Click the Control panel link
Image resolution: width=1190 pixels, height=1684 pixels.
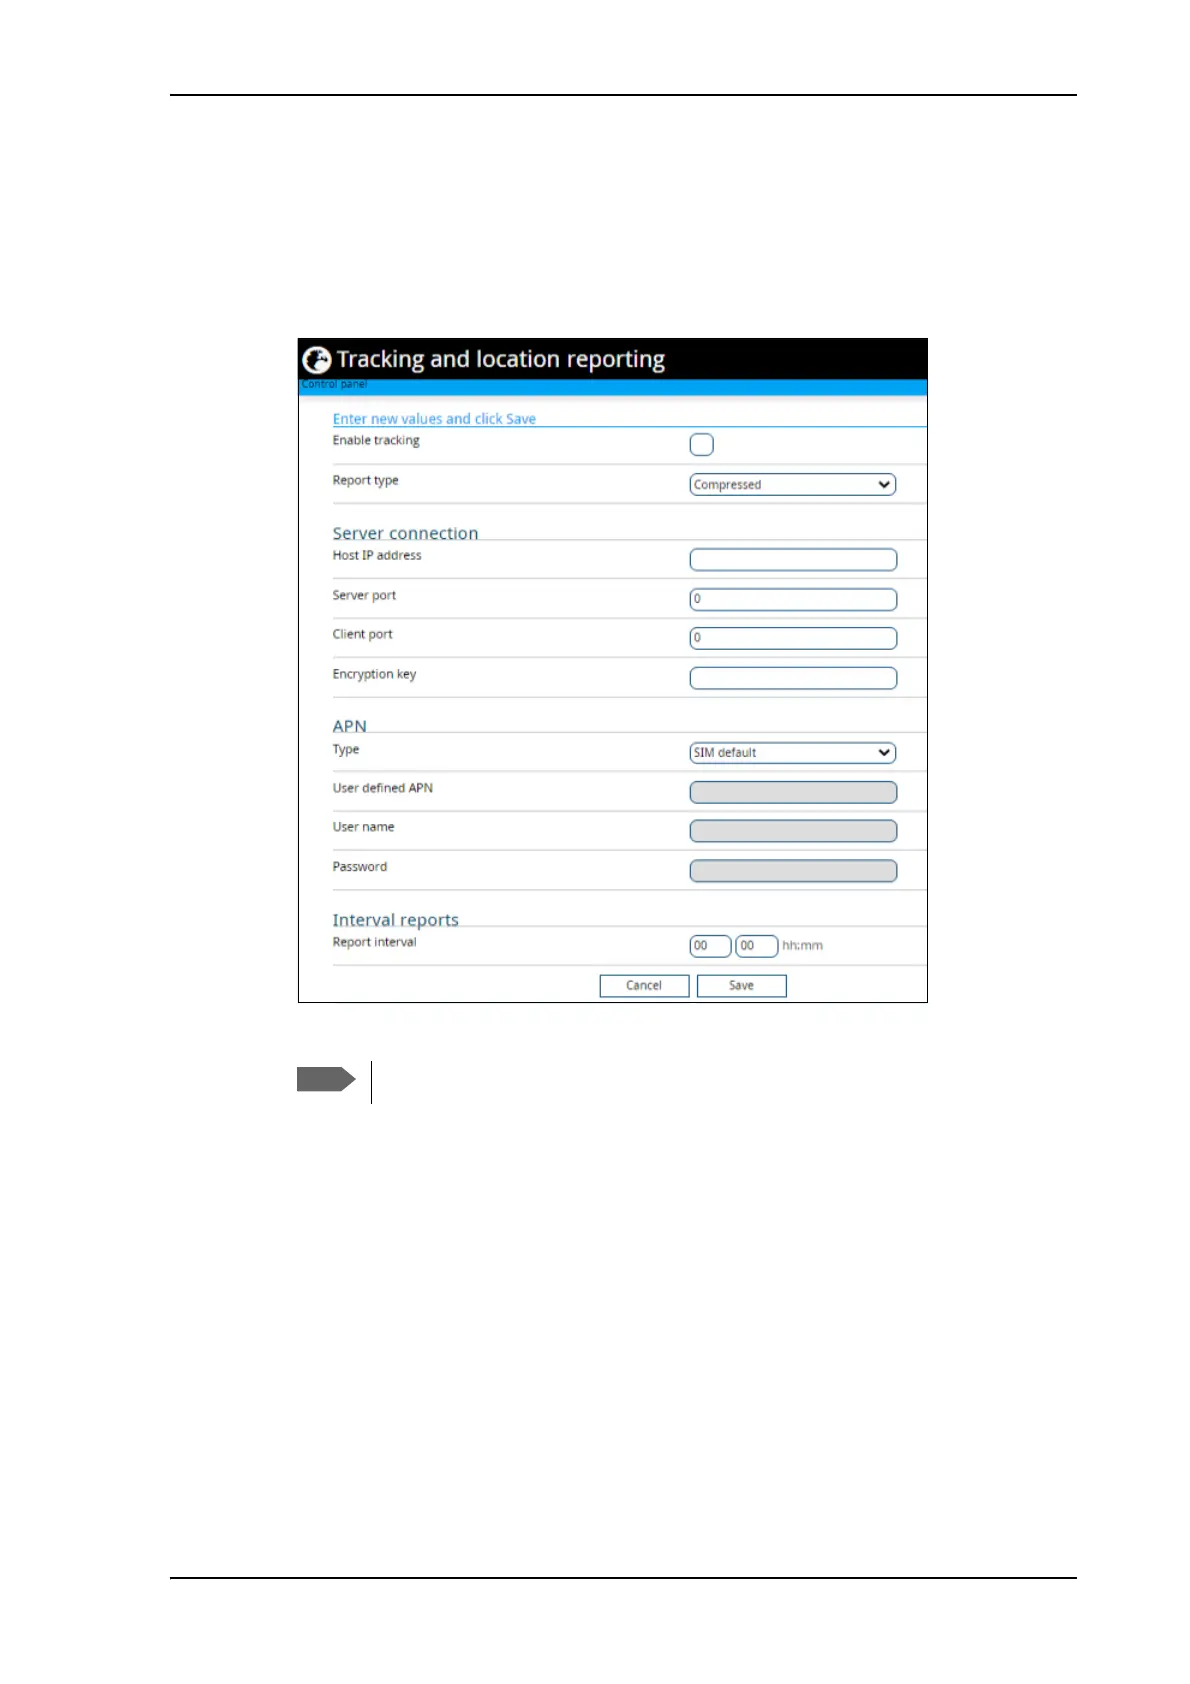click(335, 385)
